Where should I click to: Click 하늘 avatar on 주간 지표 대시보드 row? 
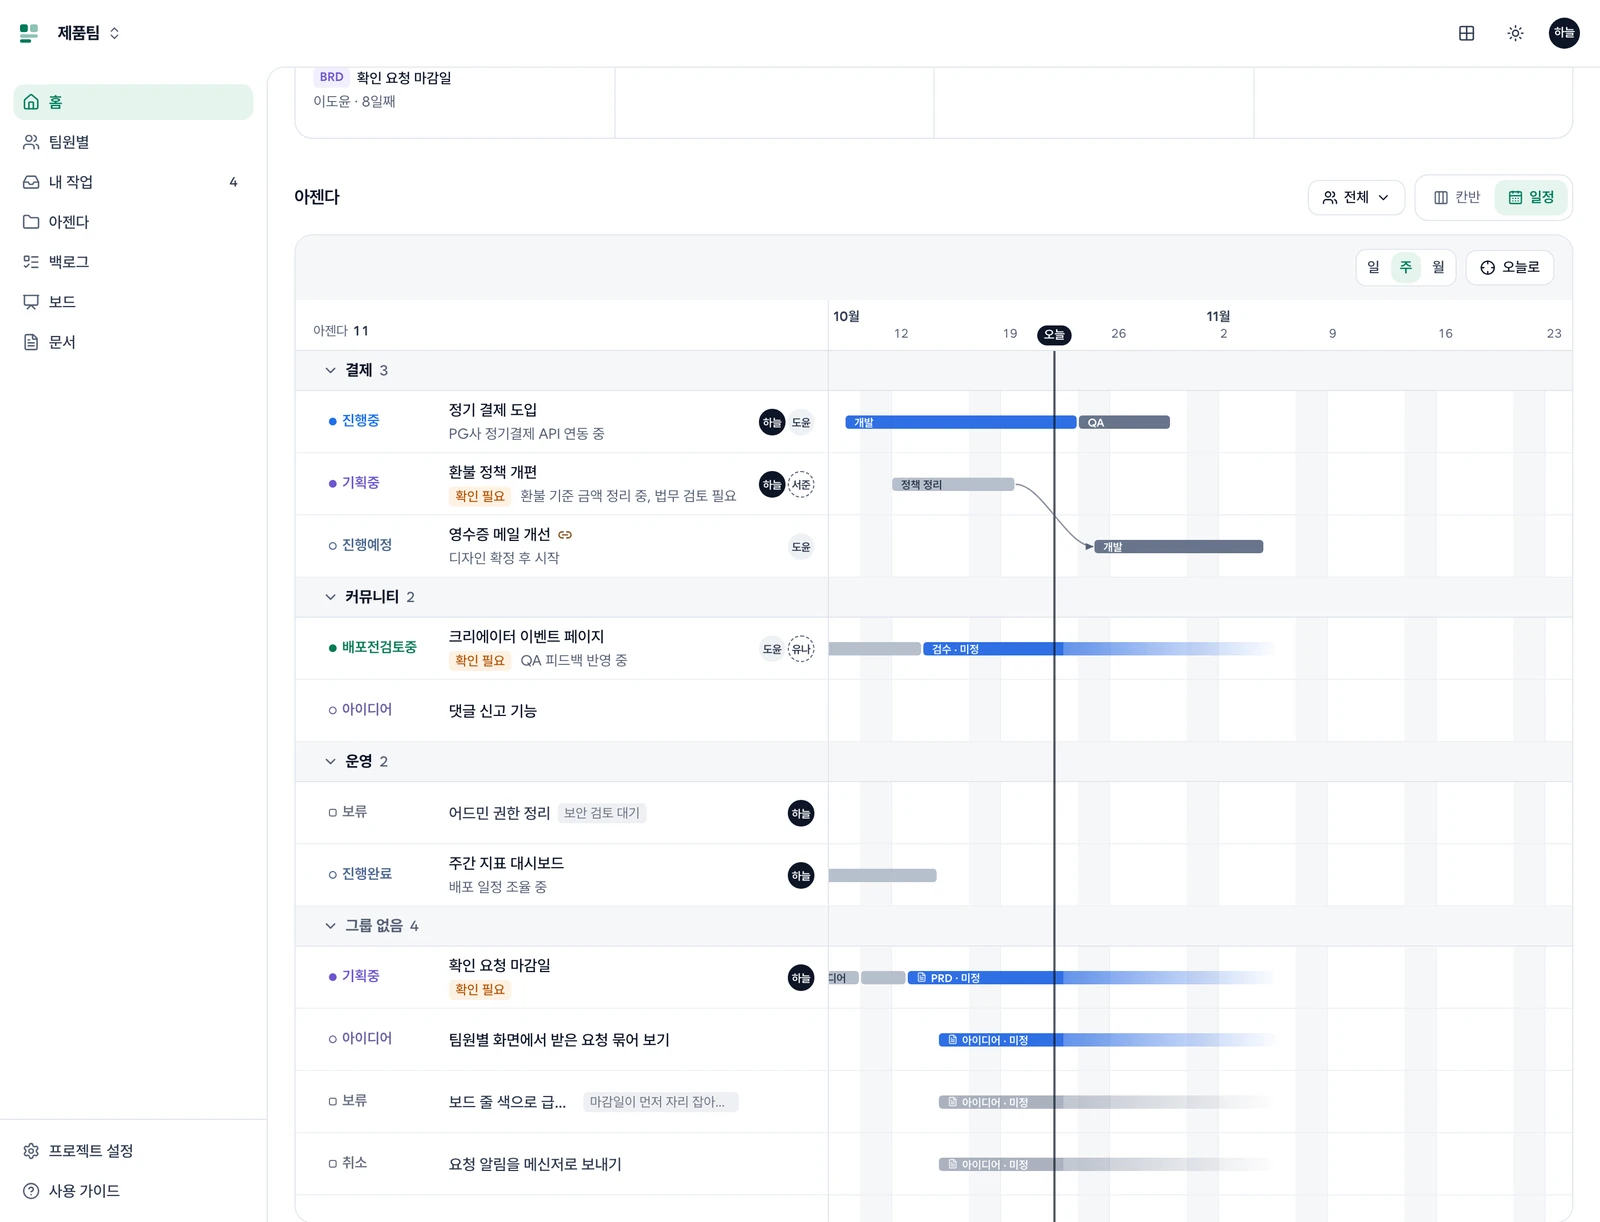[x=801, y=876]
